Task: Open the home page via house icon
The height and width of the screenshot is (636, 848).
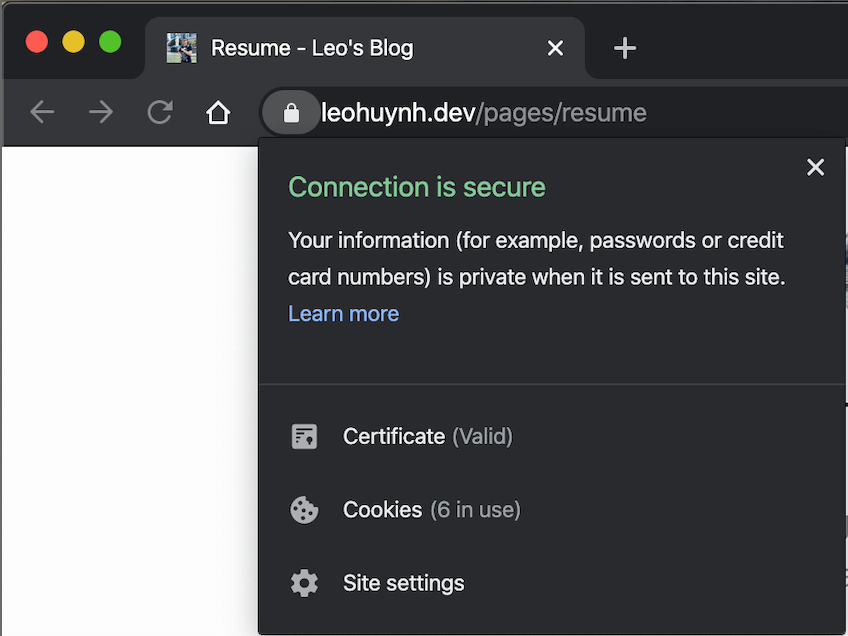Action: pyautogui.click(x=218, y=112)
